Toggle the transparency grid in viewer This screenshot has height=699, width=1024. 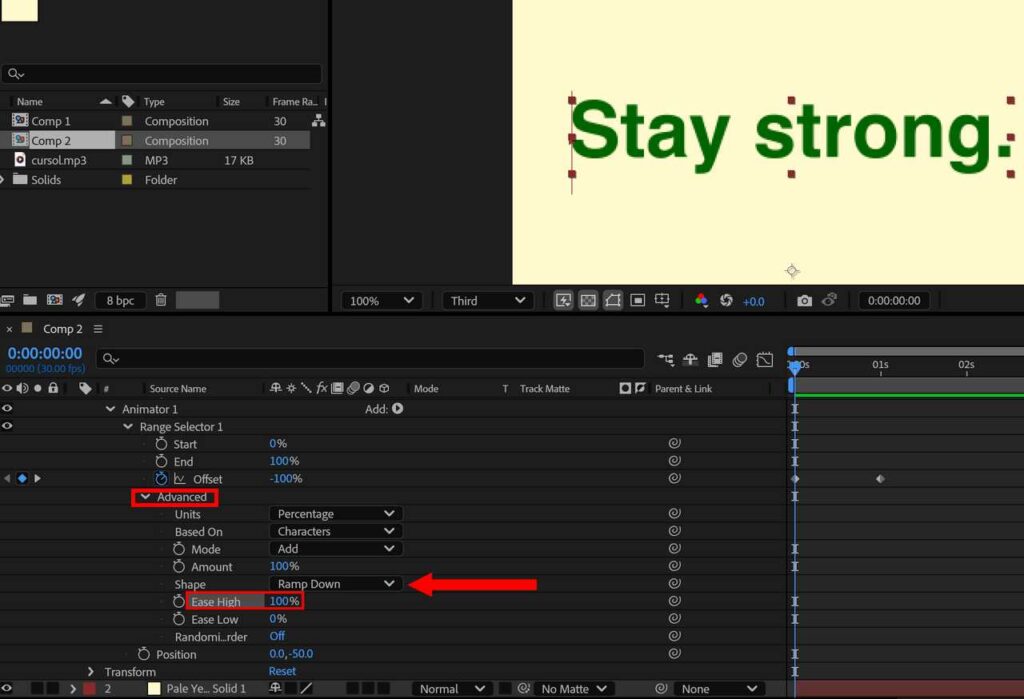[x=588, y=301]
